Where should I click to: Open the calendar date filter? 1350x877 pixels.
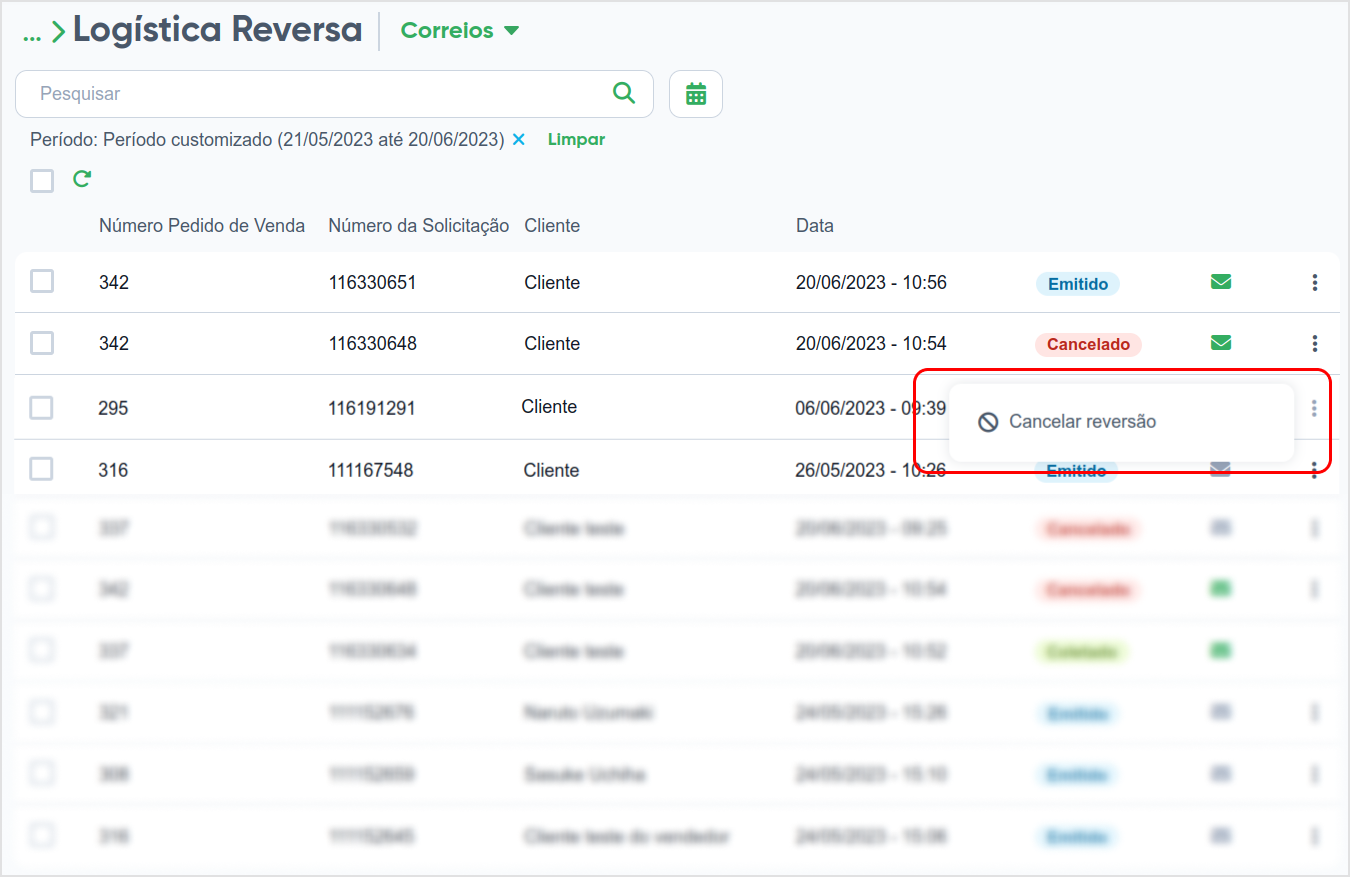click(x=696, y=94)
